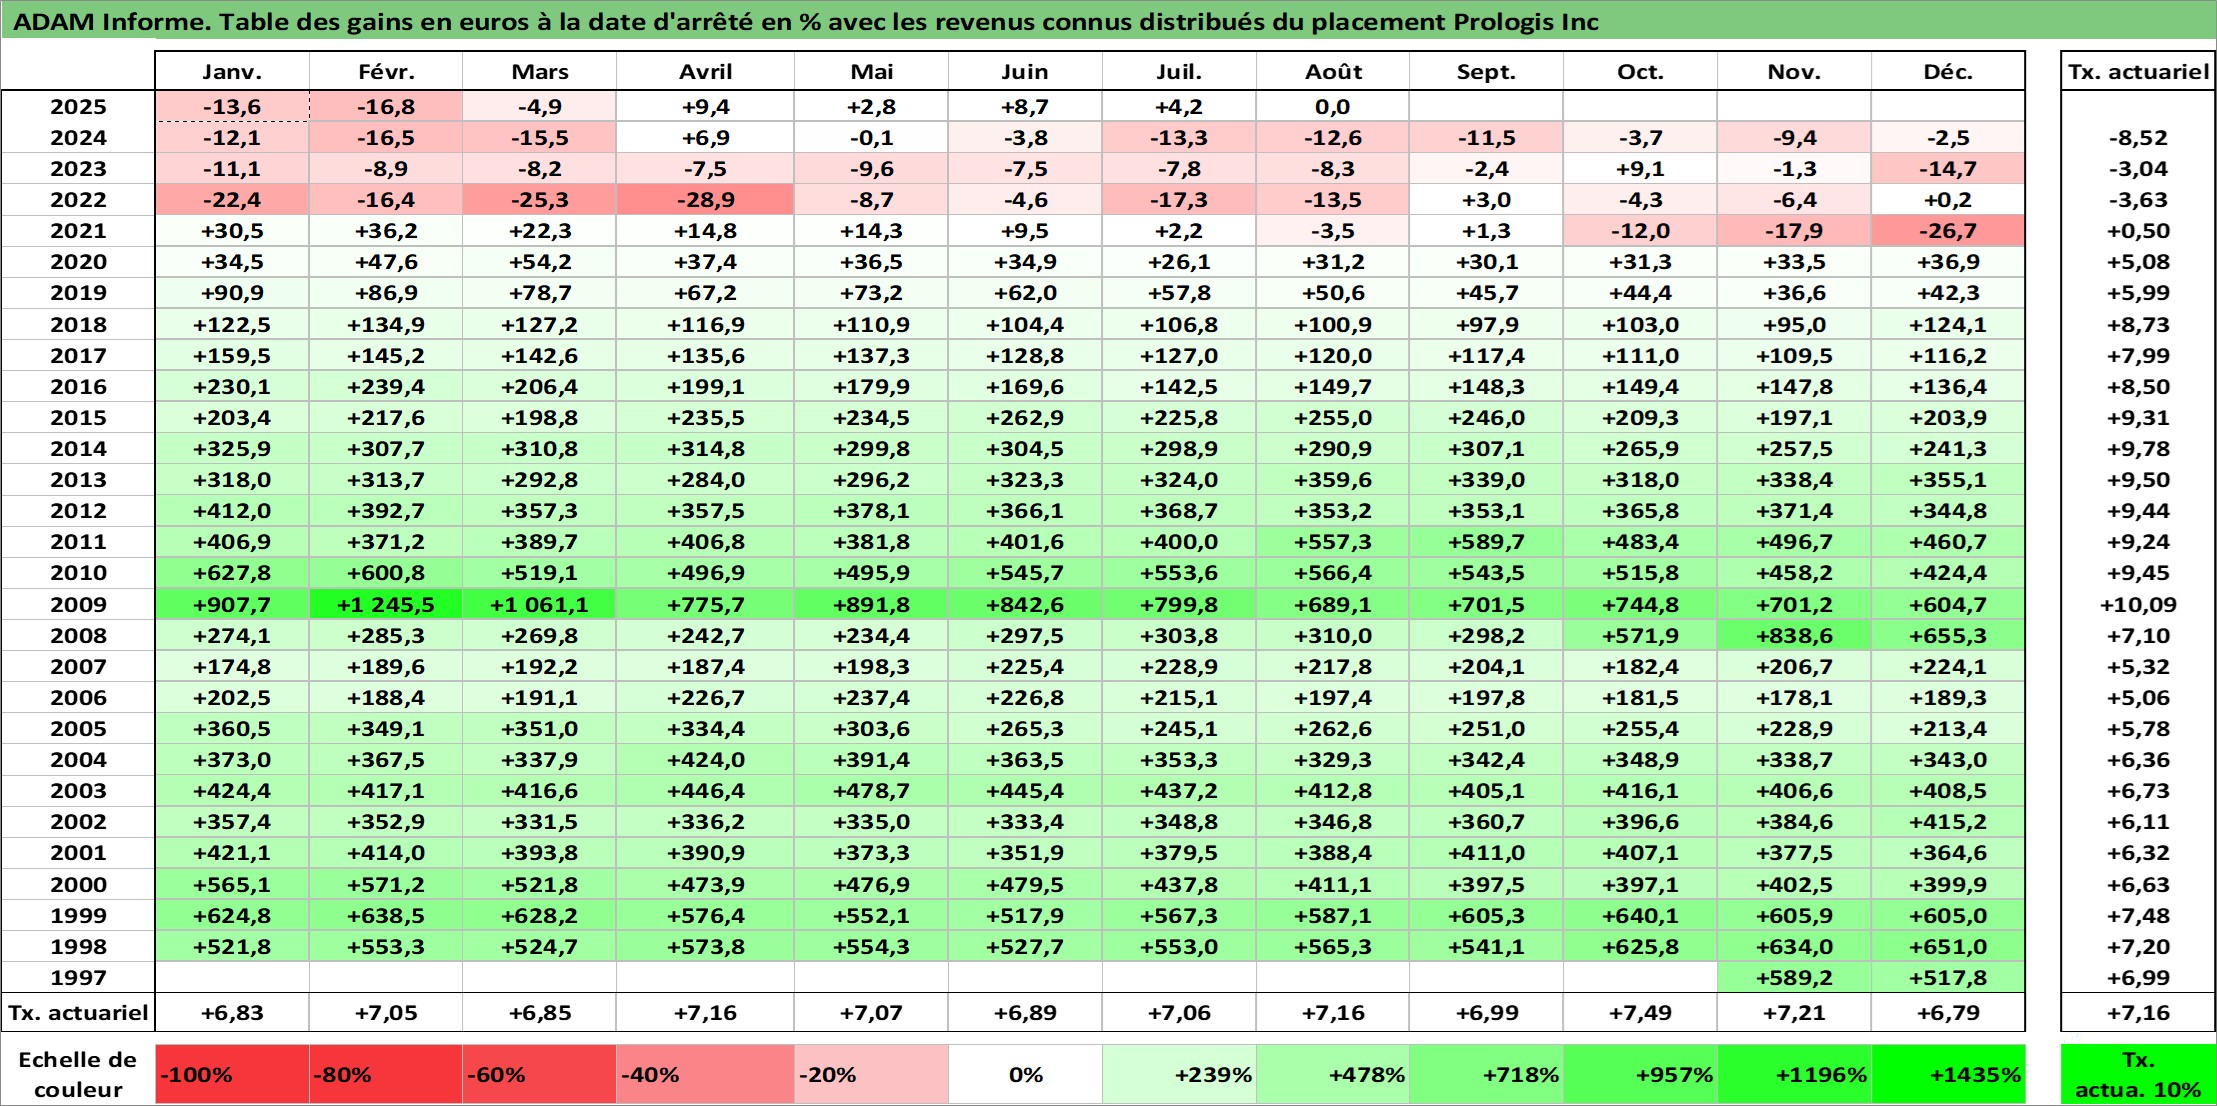
Task: Click the +9,78 rate in the 2014 row
Action: pyautogui.click(x=2138, y=449)
